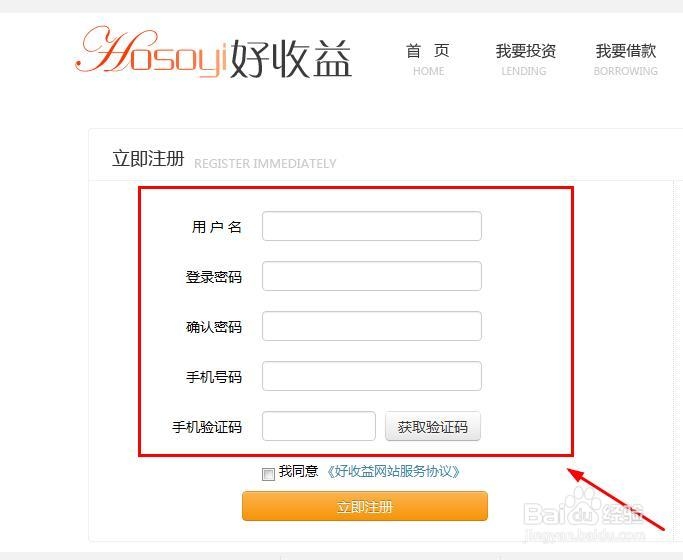Click the REGISTER IMMEDIATELY subtitle
Image resolution: width=683 pixels, height=560 pixels.
click(265, 164)
